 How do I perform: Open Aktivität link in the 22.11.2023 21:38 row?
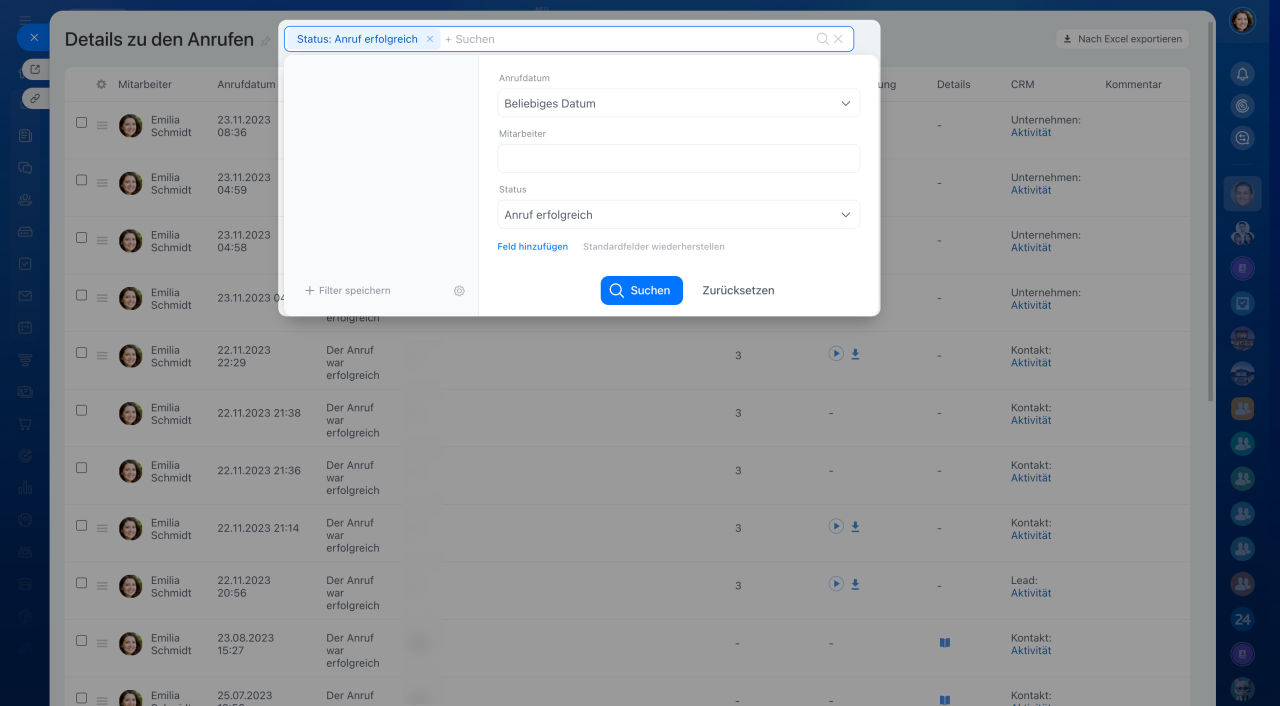pos(1031,420)
